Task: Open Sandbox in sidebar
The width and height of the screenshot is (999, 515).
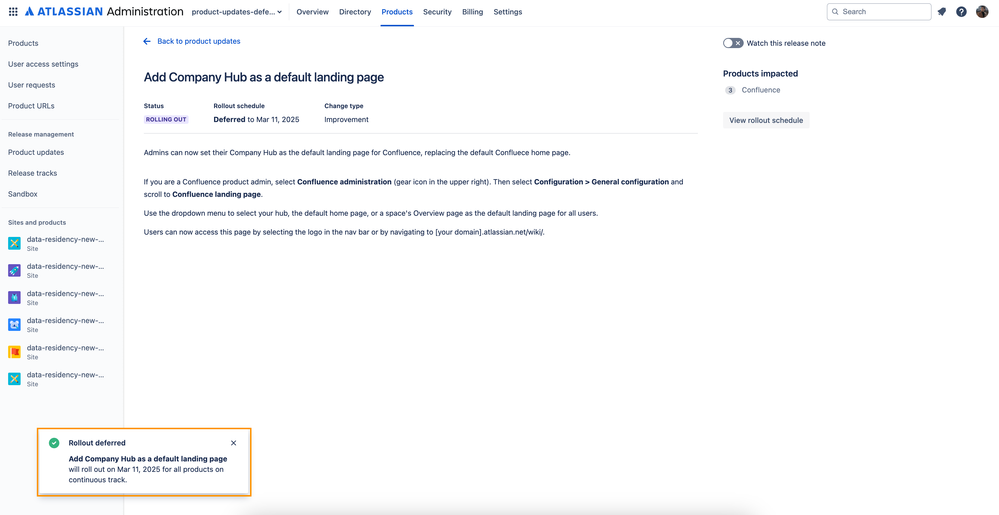Action: point(22,194)
